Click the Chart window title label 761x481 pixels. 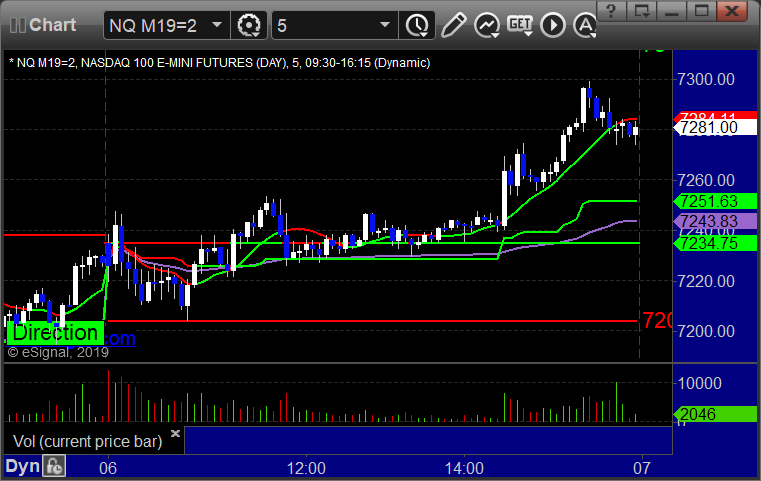tap(52, 25)
